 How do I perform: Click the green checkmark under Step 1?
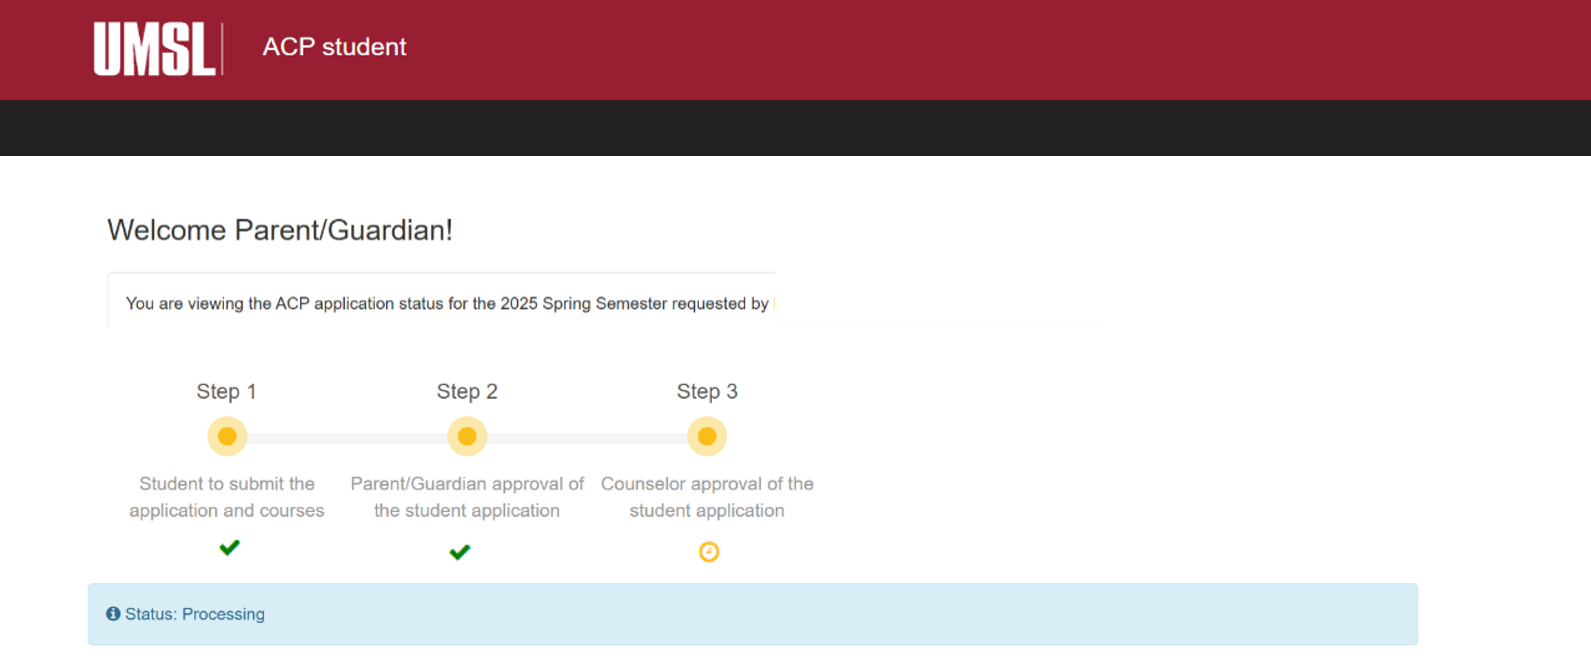229,548
